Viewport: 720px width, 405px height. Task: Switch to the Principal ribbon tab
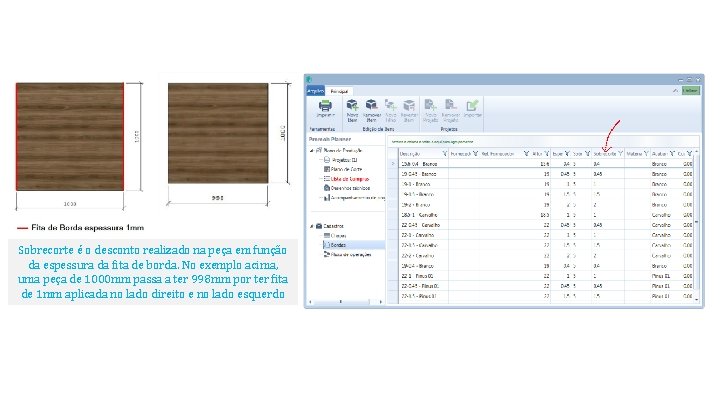(339, 91)
